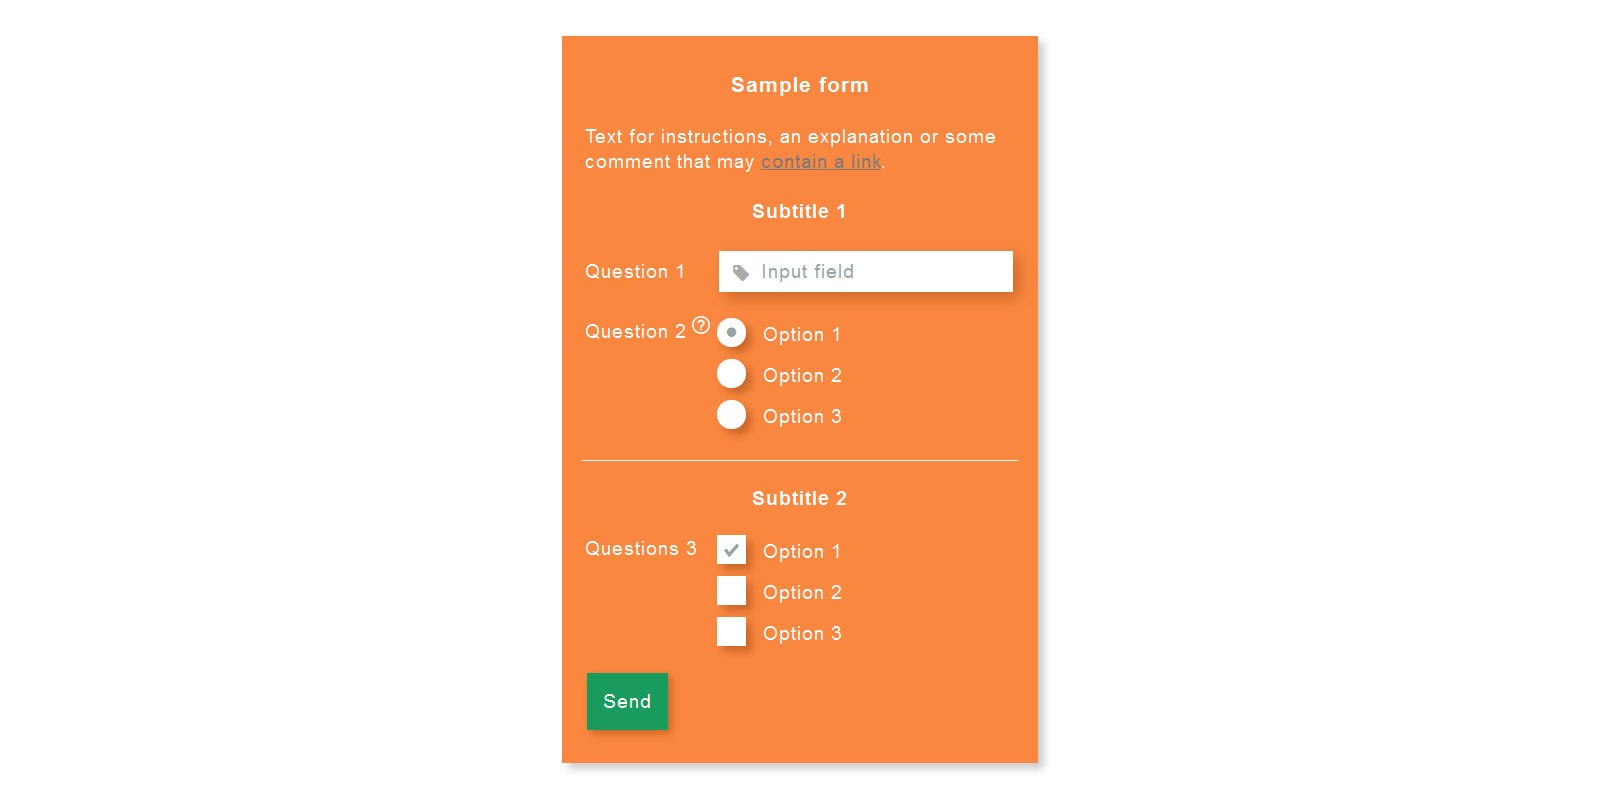Image resolution: width=1600 pixels, height=800 pixels.
Task: Uncheck the checked Option 1 checkbox
Action: 732,549
